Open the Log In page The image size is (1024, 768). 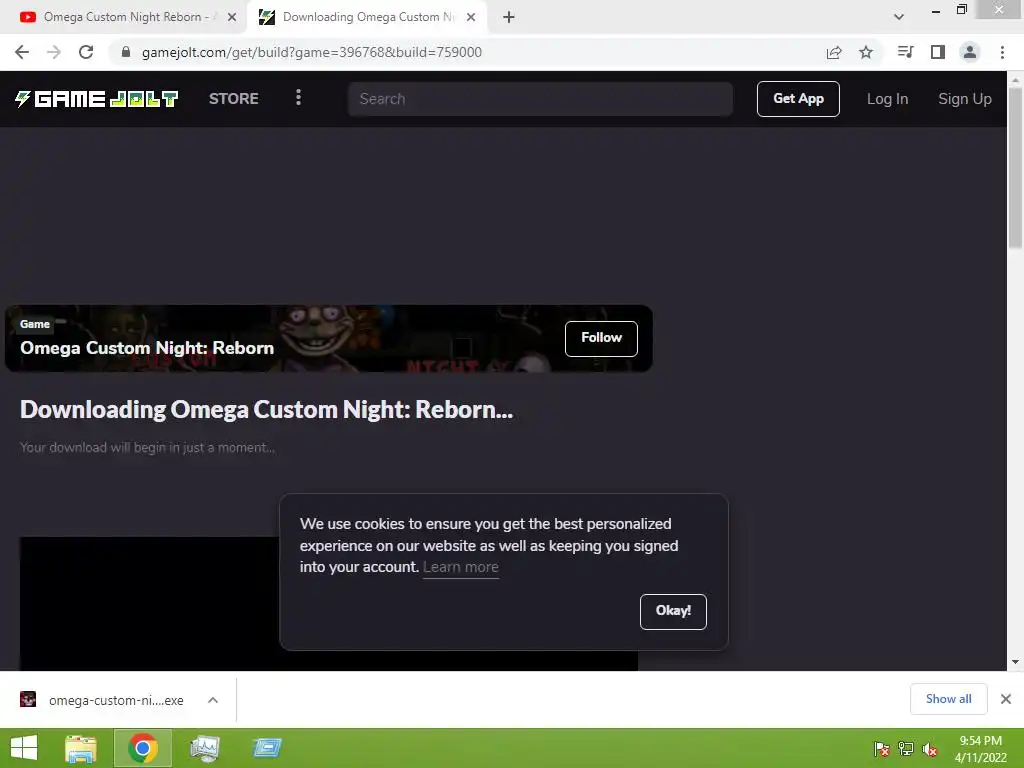pyautogui.click(x=887, y=99)
